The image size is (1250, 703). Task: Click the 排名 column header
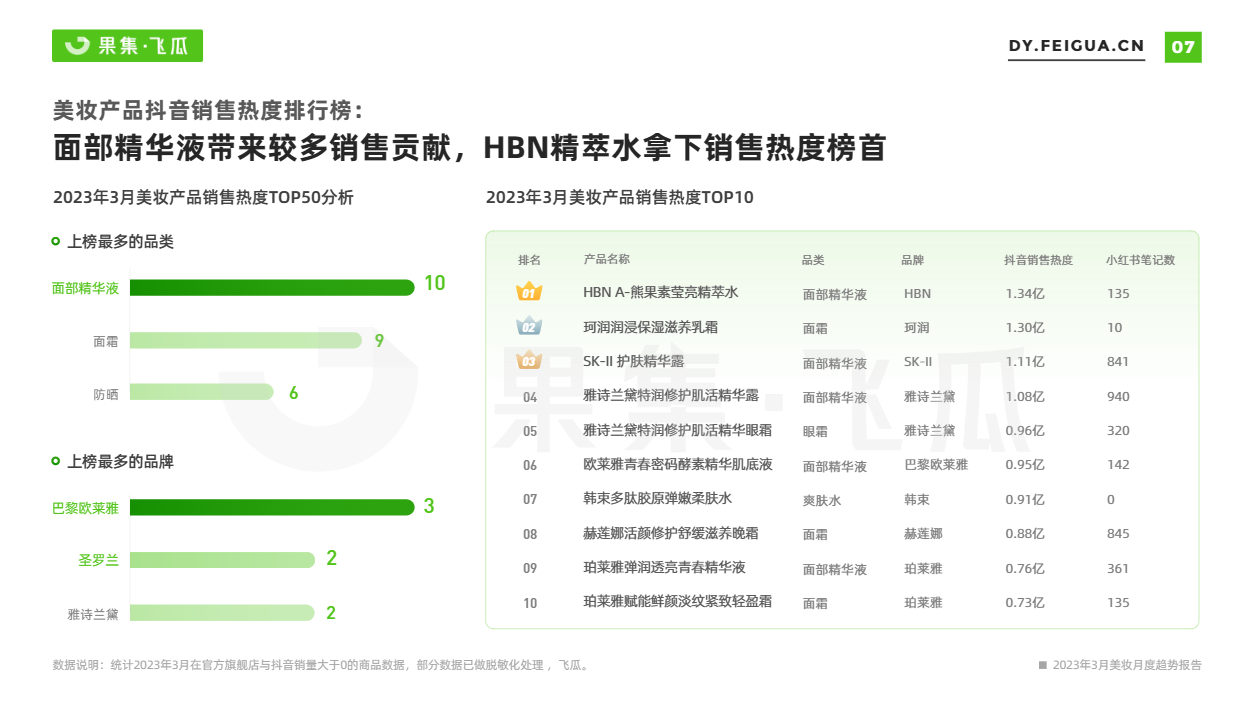click(529, 260)
